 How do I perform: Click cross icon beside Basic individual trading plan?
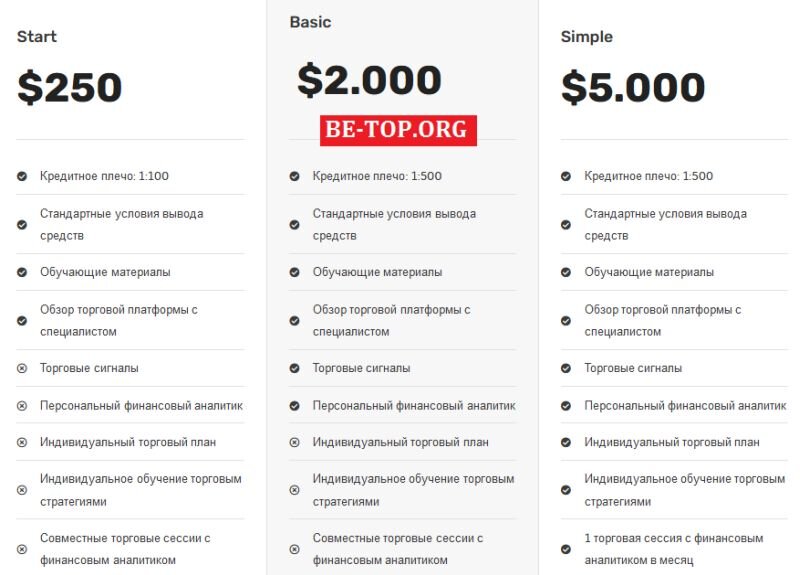pos(294,442)
